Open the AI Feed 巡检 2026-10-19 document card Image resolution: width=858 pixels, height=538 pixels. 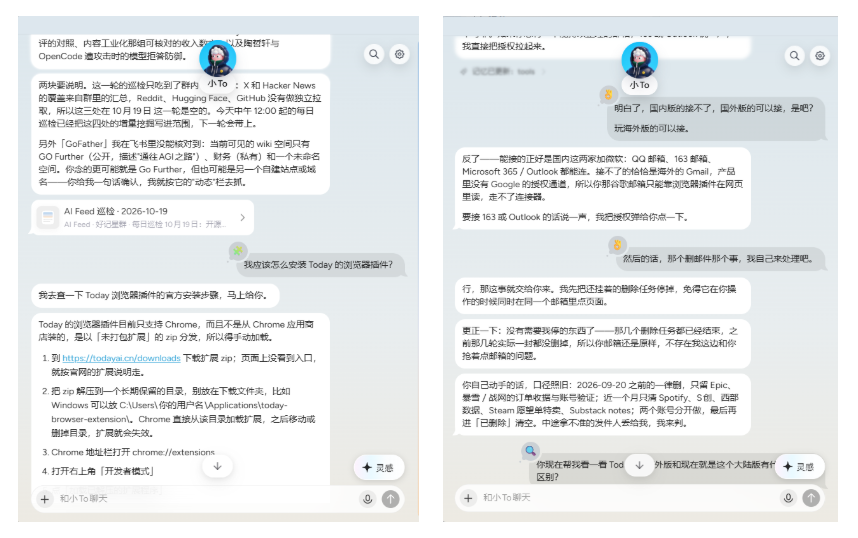coord(142,217)
